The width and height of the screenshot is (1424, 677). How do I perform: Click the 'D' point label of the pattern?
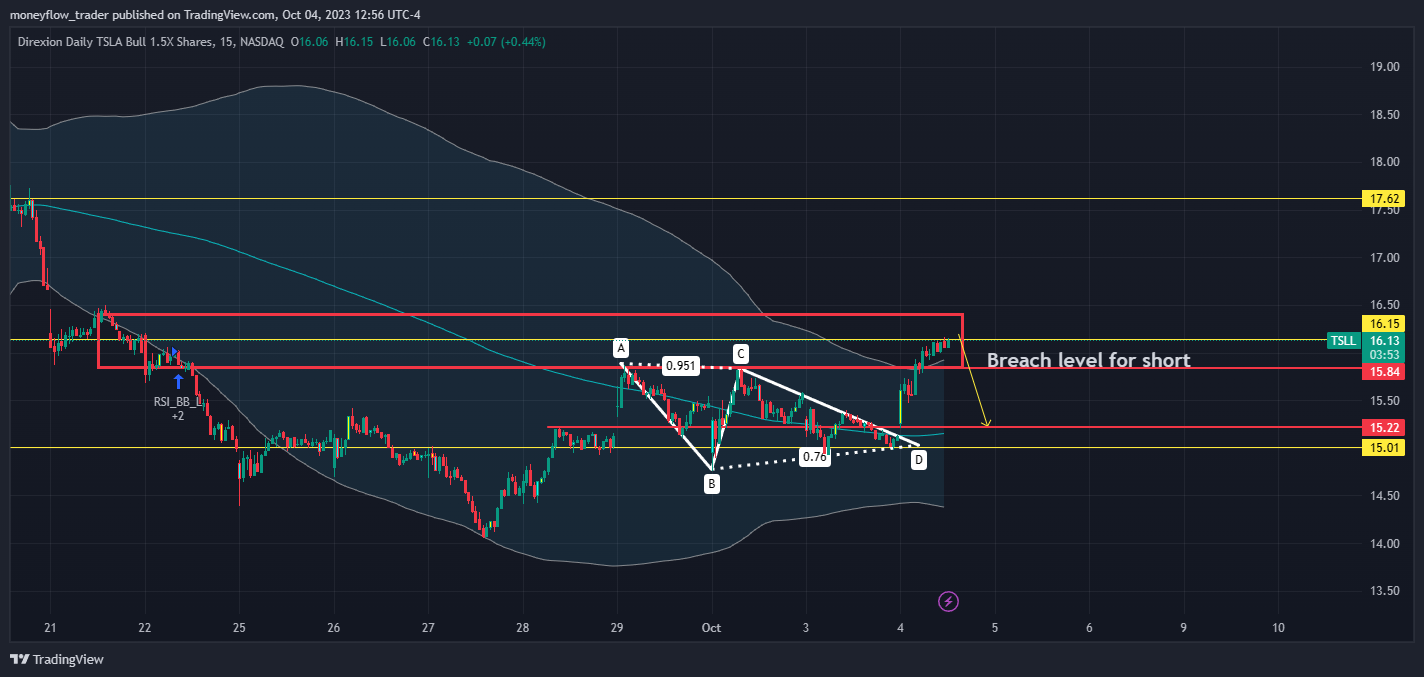point(918,460)
